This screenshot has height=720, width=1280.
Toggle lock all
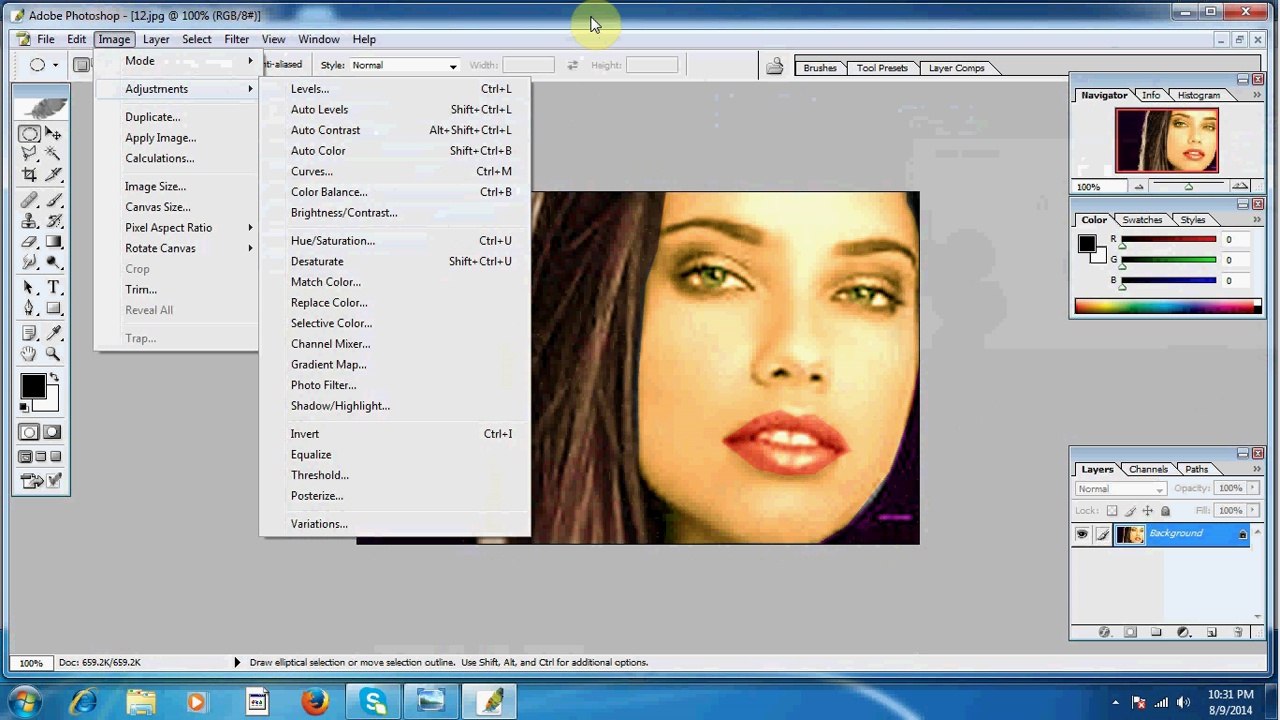click(x=1165, y=511)
